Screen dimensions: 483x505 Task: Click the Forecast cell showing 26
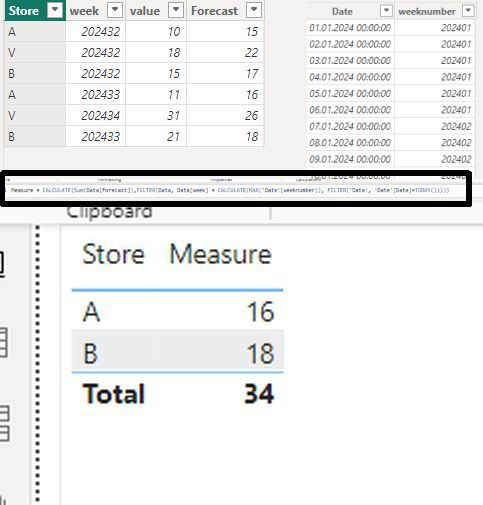pos(225,116)
